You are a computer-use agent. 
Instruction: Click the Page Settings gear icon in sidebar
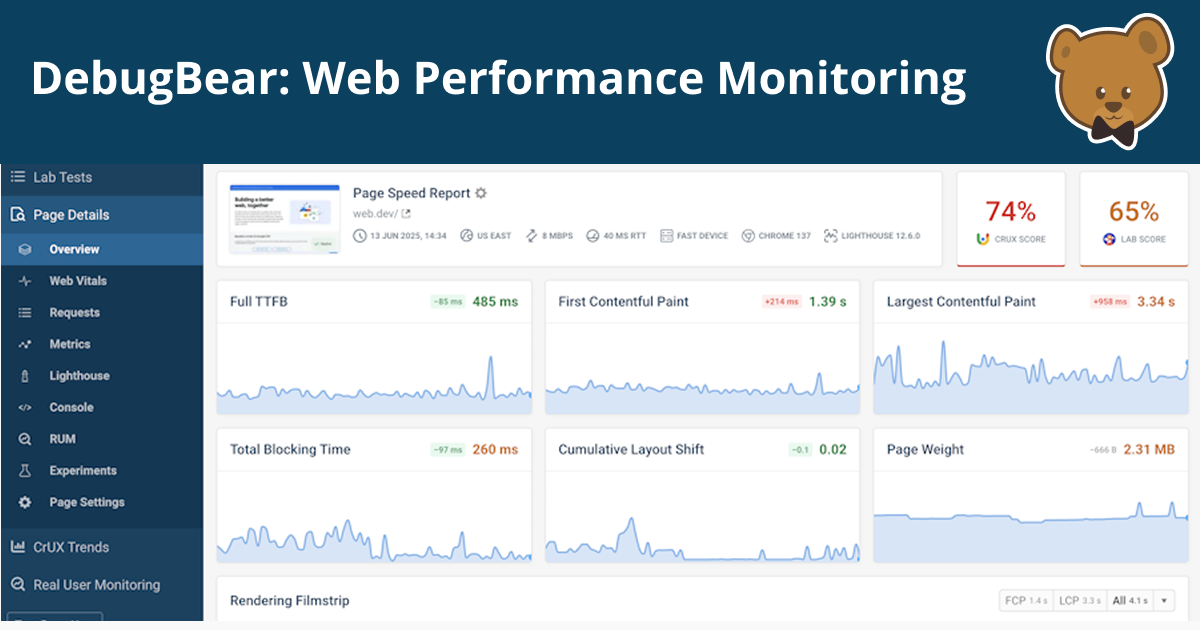(x=25, y=503)
